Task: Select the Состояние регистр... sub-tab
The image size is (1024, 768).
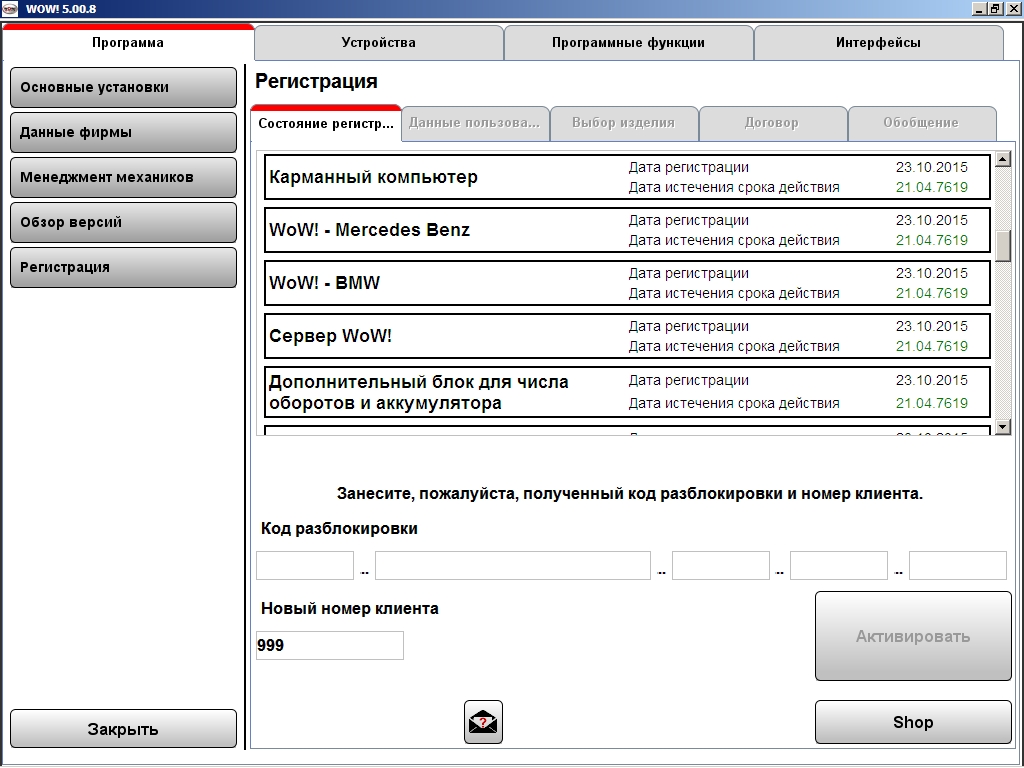Action: [x=326, y=123]
